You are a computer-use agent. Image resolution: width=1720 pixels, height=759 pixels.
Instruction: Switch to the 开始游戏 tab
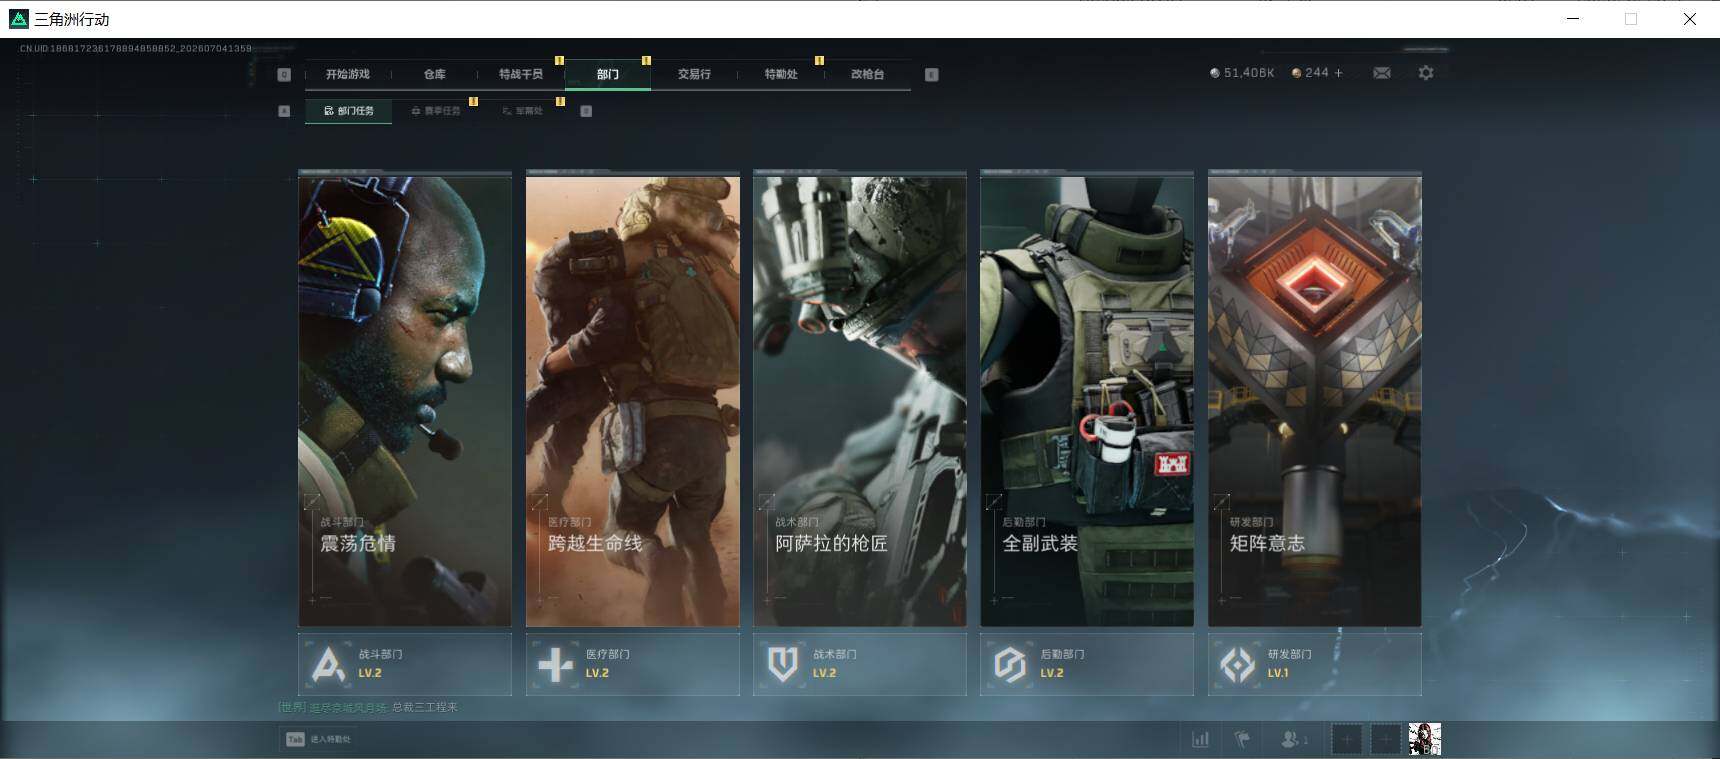[x=348, y=74]
